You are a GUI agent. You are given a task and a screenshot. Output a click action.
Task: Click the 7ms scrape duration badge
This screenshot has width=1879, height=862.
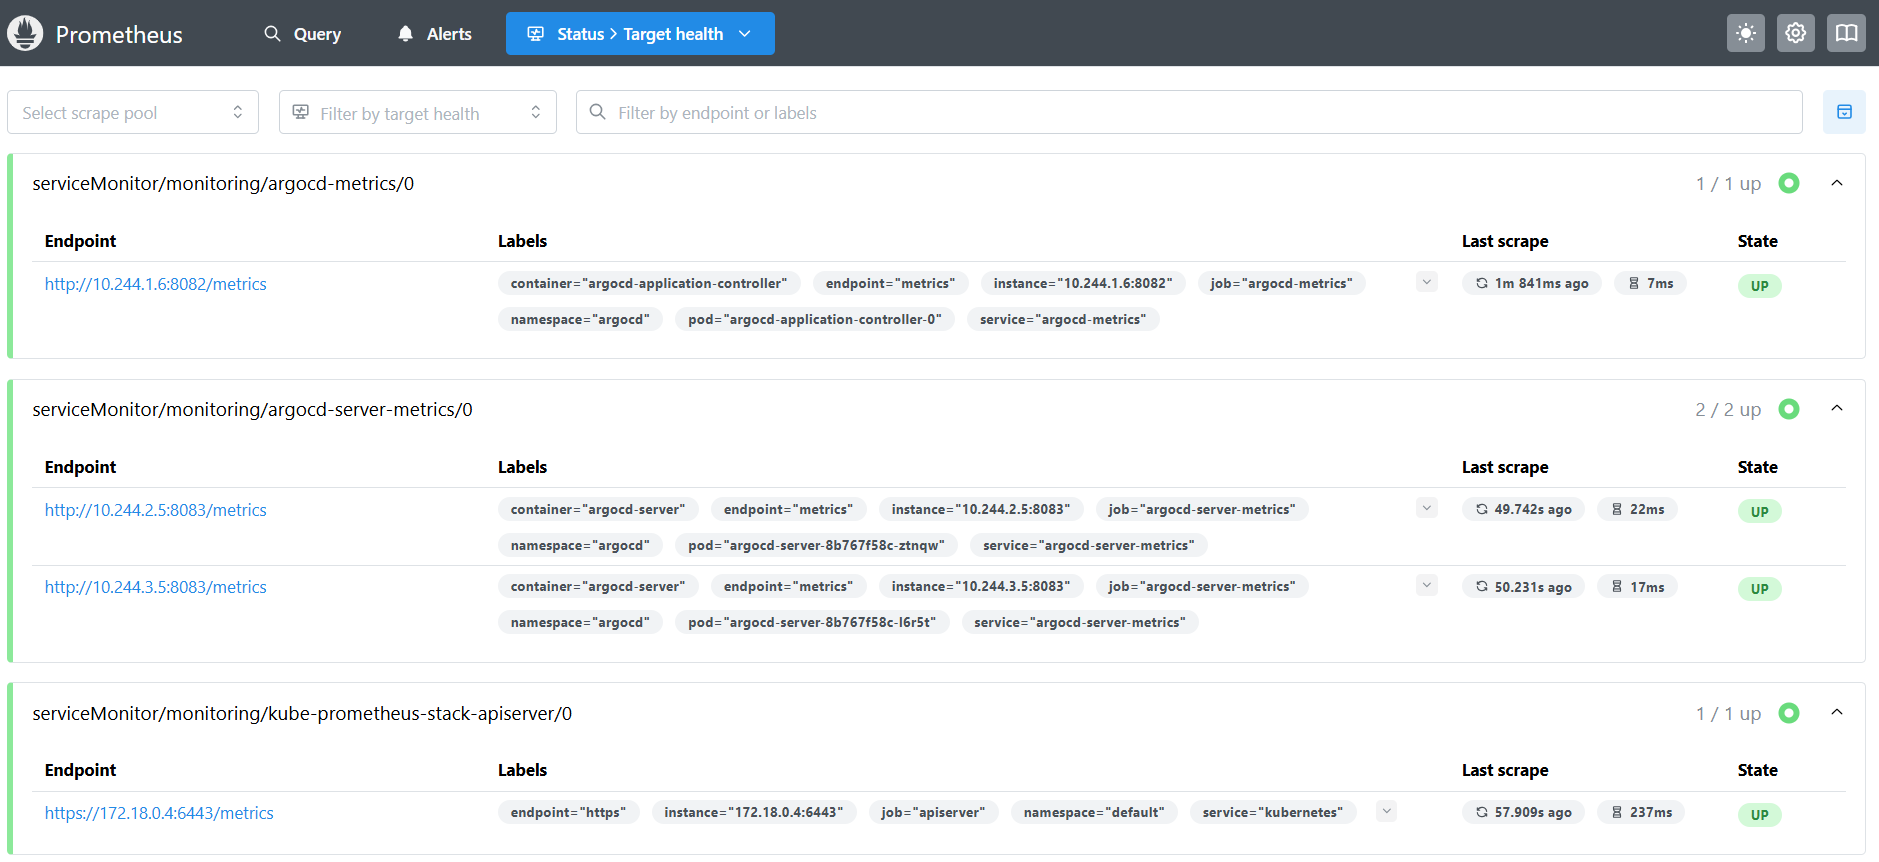pos(1651,283)
